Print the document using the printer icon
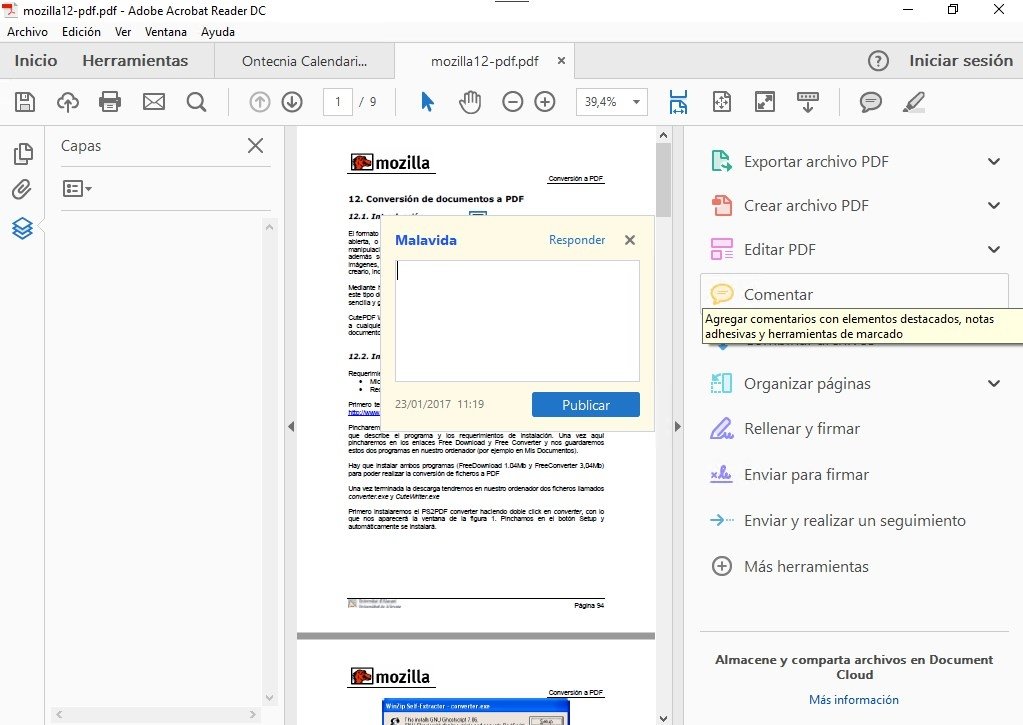1023x725 pixels. (x=110, y=102)
